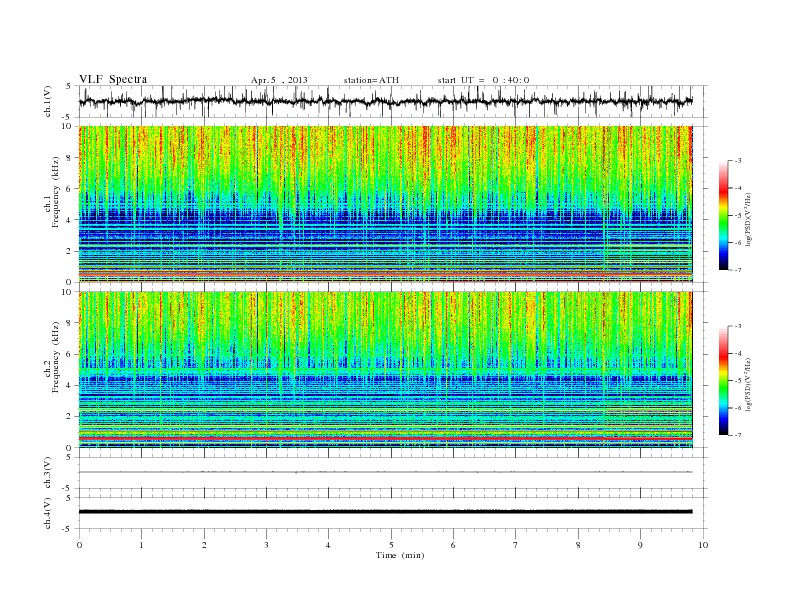Click the ch.2 spectrogram color scale bar
The height and width of the screenshot is (612, 792).
[724, 381]
